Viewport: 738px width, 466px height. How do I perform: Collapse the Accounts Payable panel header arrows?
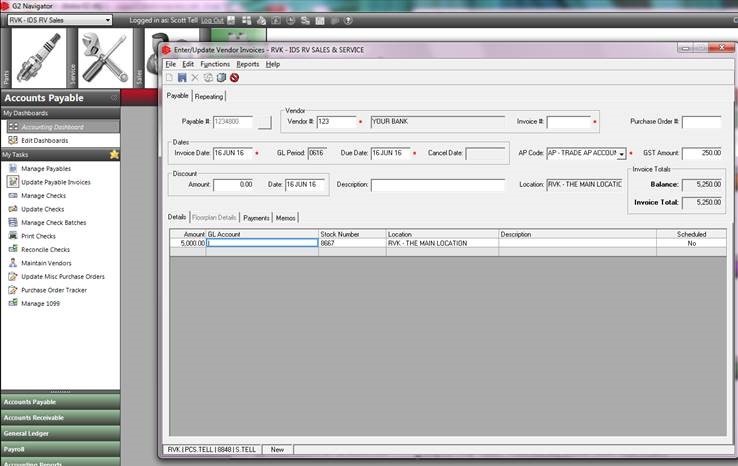(x=113, y=98)
